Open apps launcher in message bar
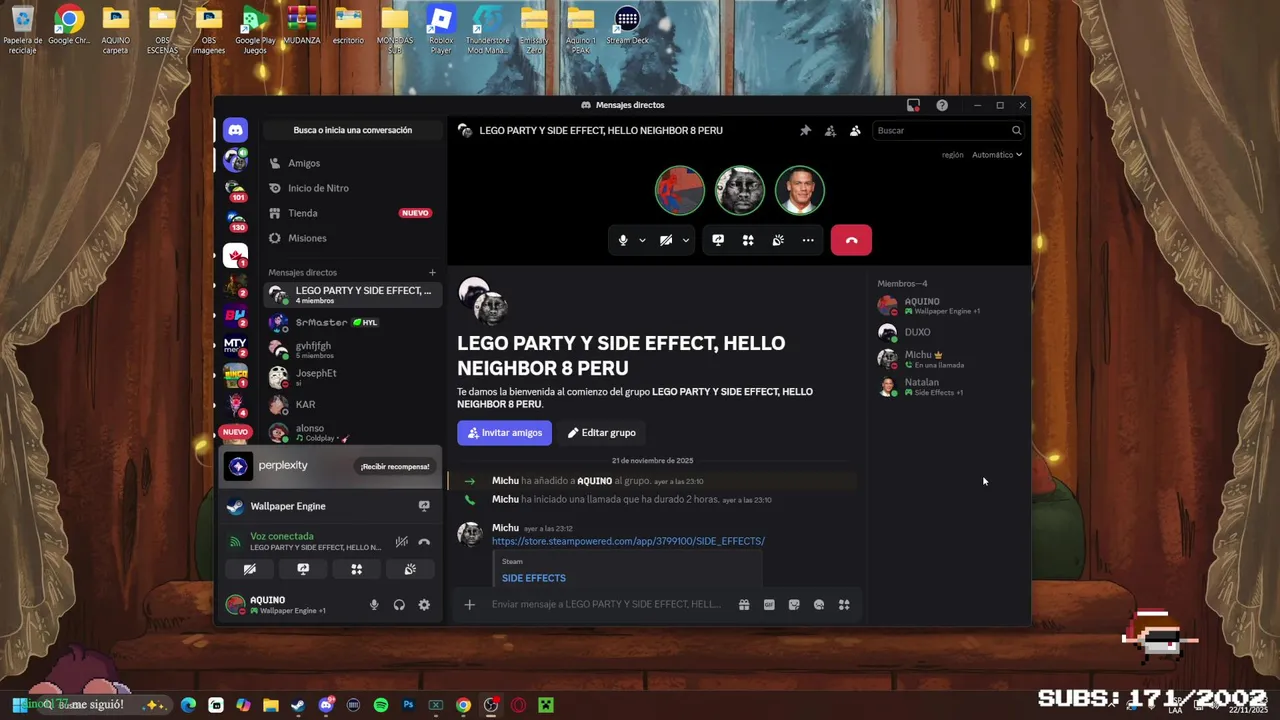The height and width of the screenshot is (720, 1280). [844, 605]
